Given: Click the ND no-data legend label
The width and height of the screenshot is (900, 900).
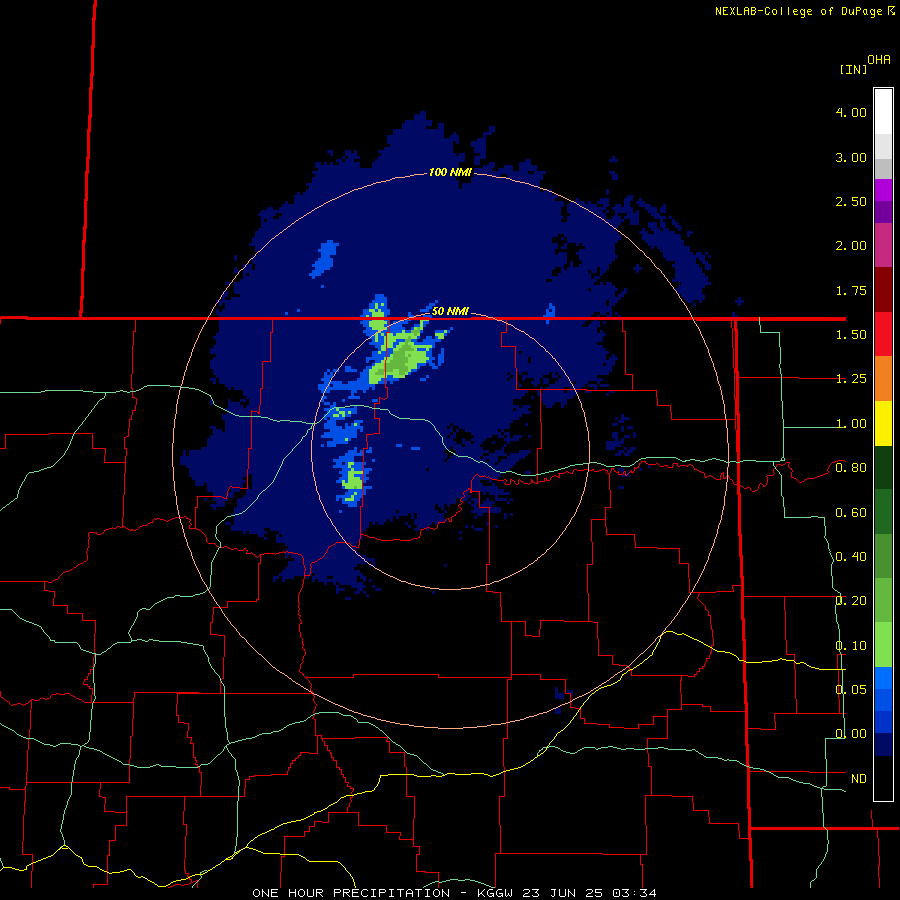Looking at the screenshot, I should [x=859, y=779].
